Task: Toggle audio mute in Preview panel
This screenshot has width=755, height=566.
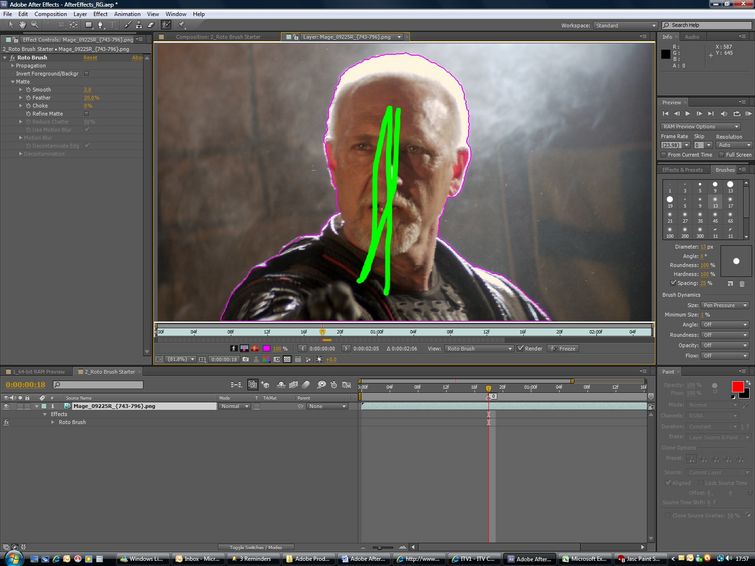Action: tap(724, 113)
